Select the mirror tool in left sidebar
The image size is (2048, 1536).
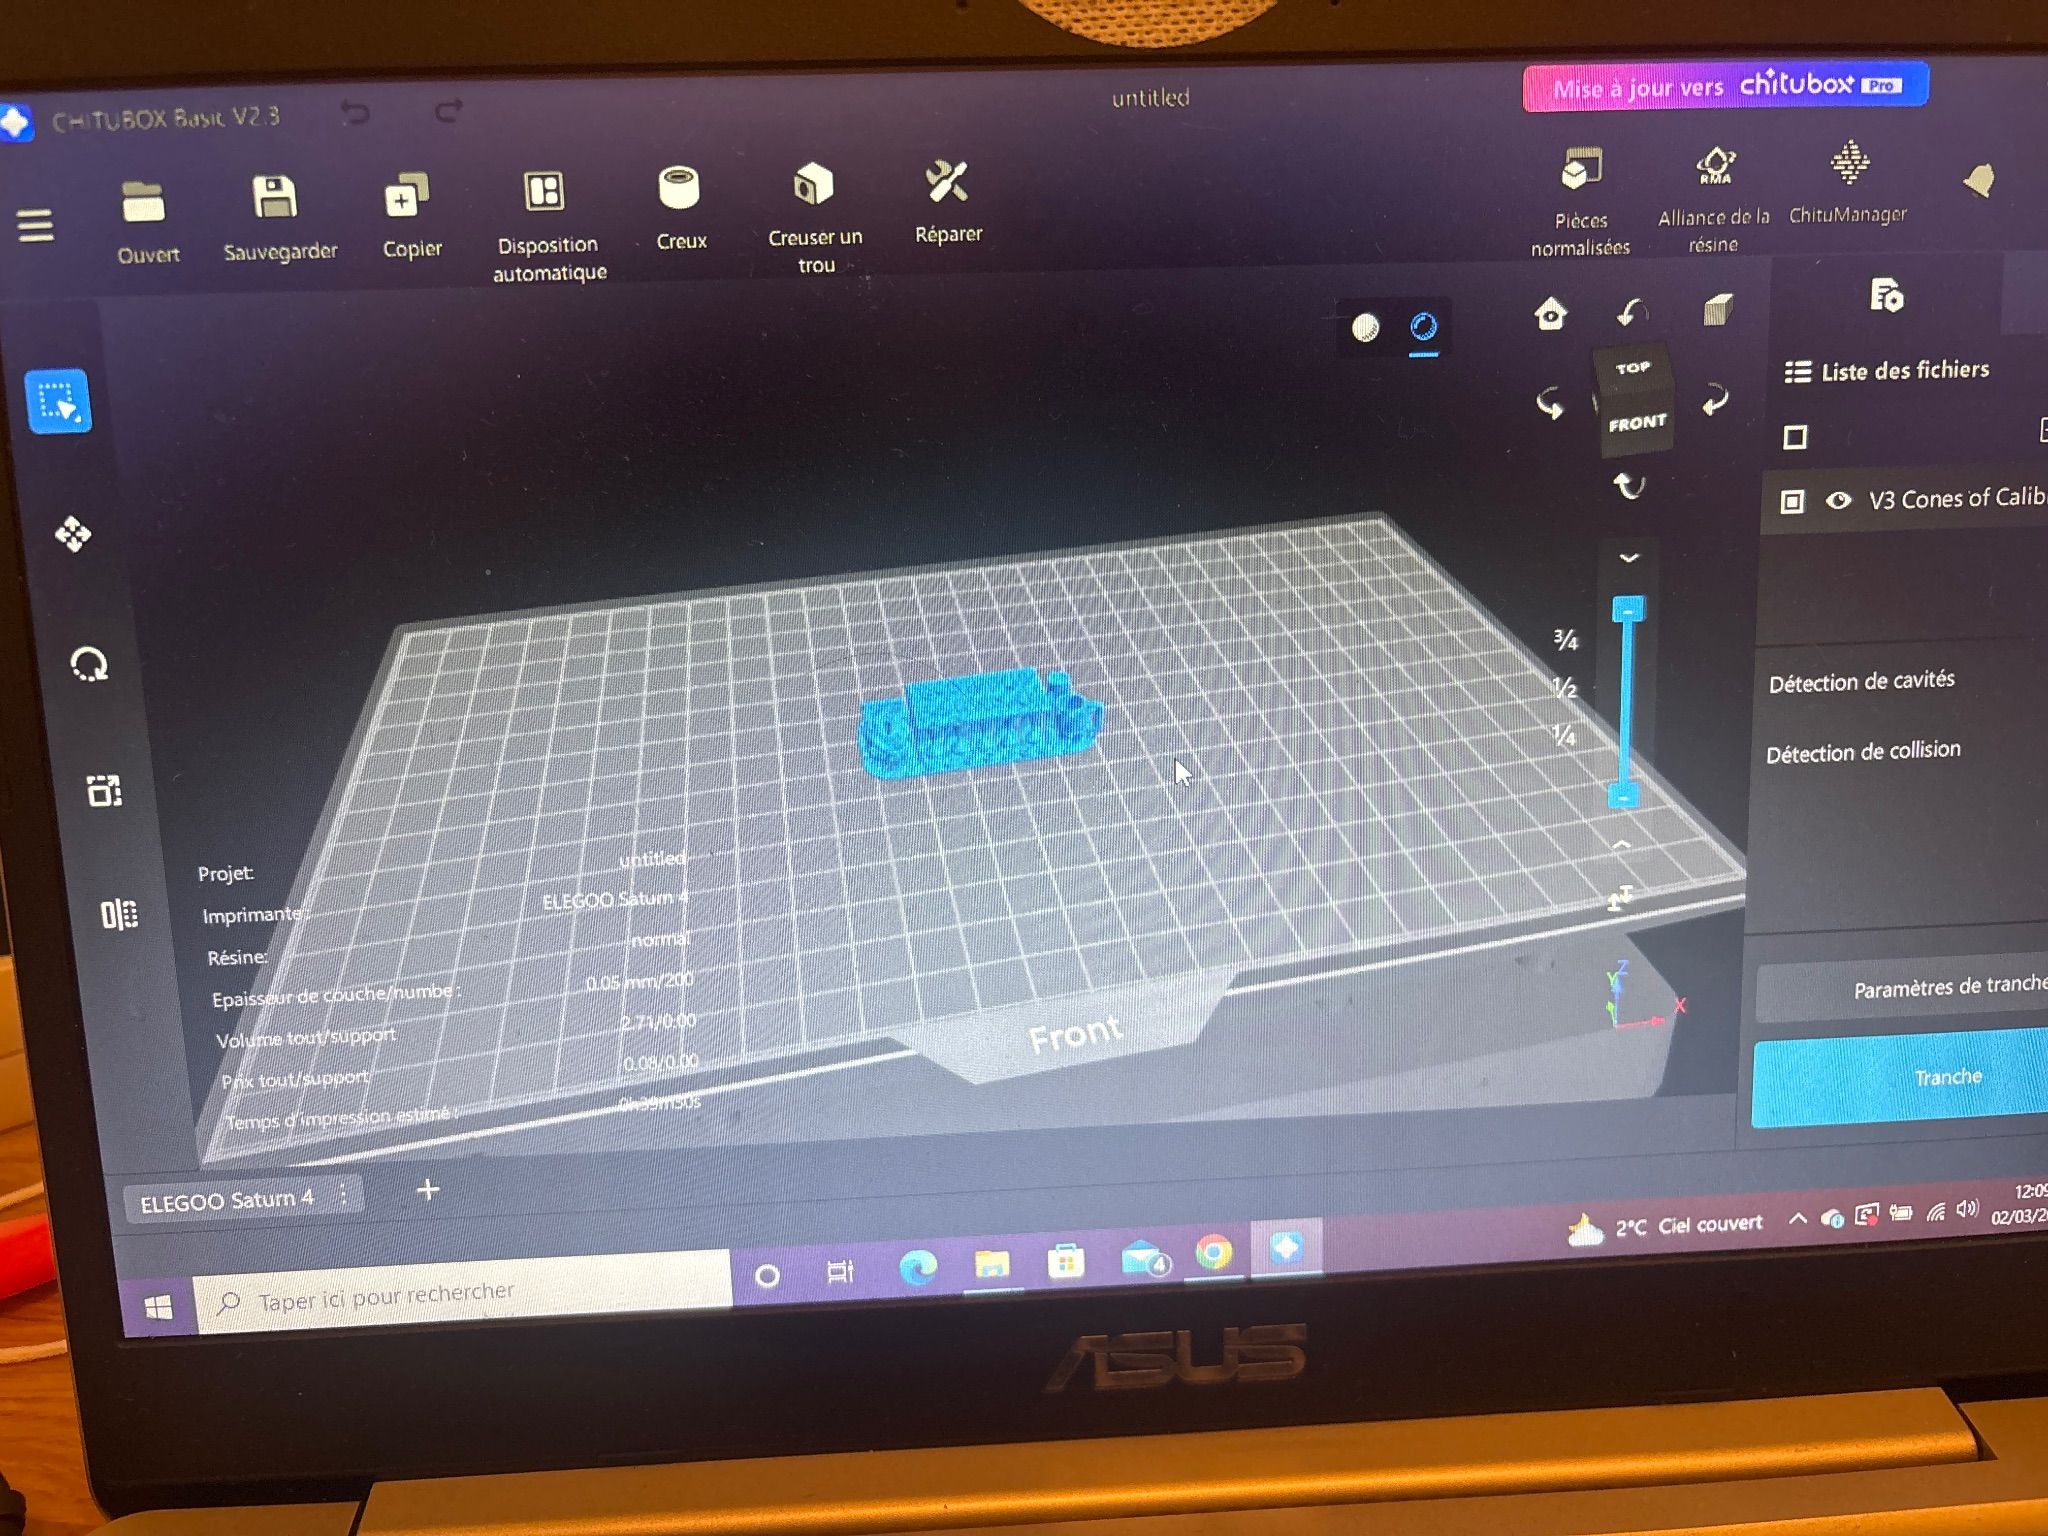coord(119,914)
